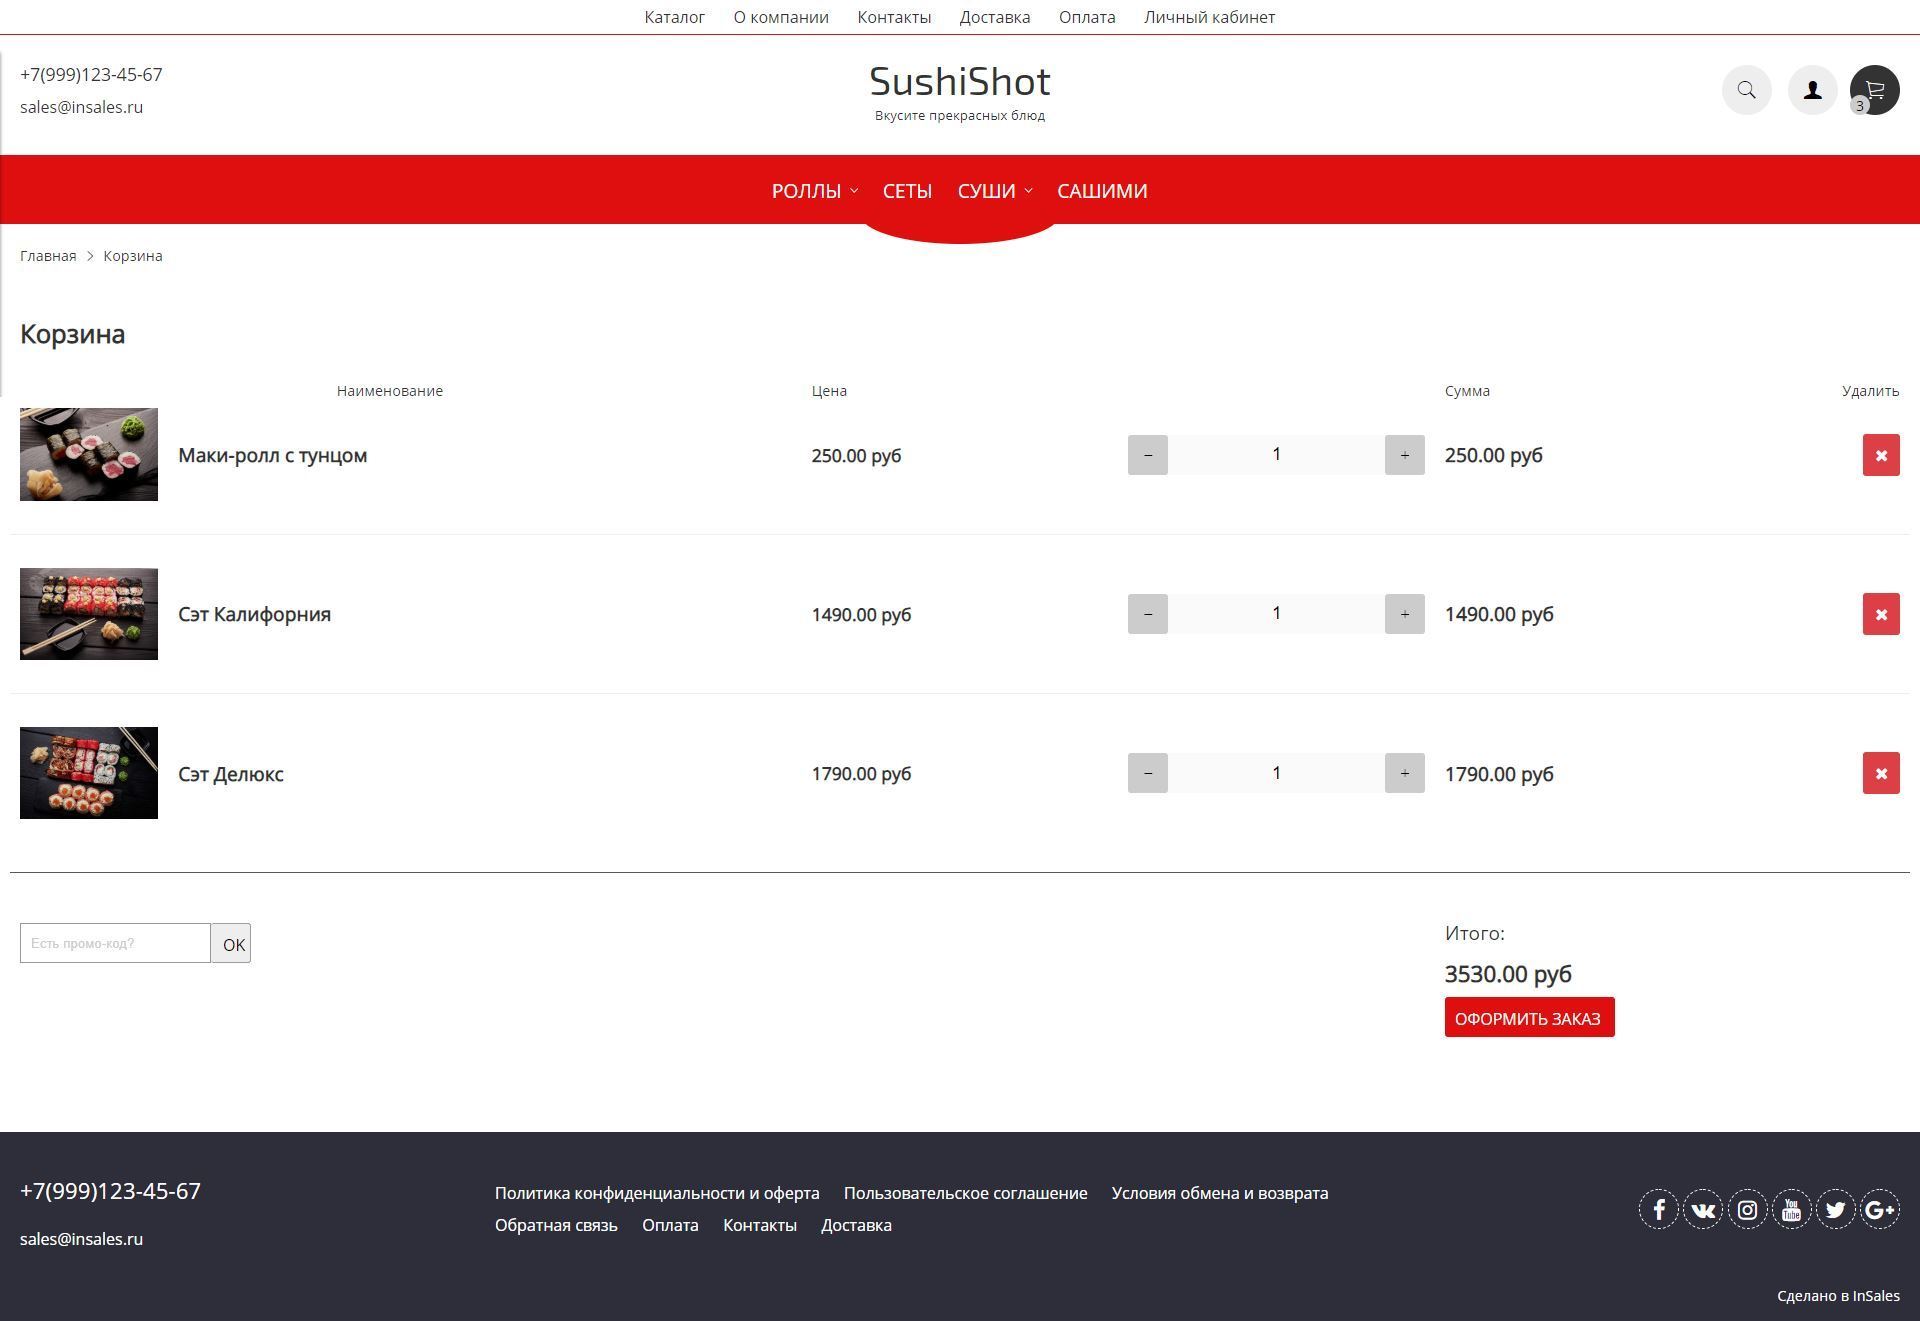Click the SushiShot logo
Viewport: 1920px width, 1321px height.
[x=960, y=82]
